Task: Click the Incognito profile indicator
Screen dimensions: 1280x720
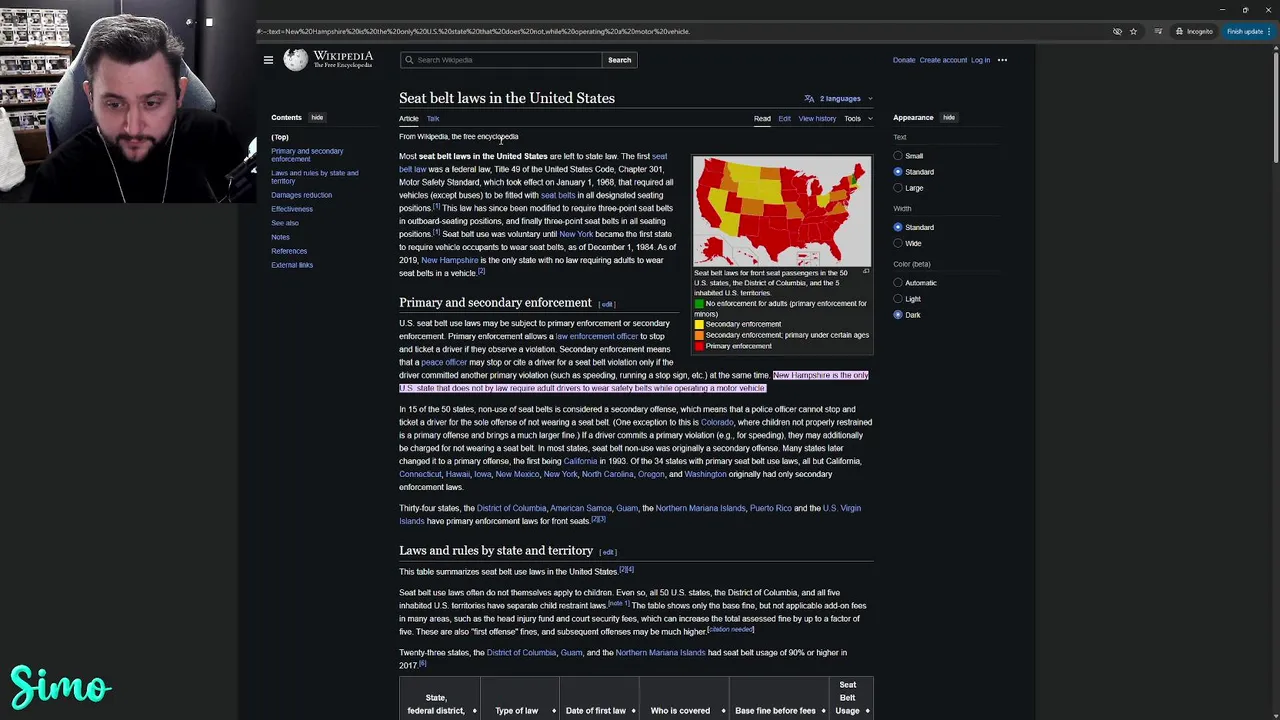Action: 1195,31
